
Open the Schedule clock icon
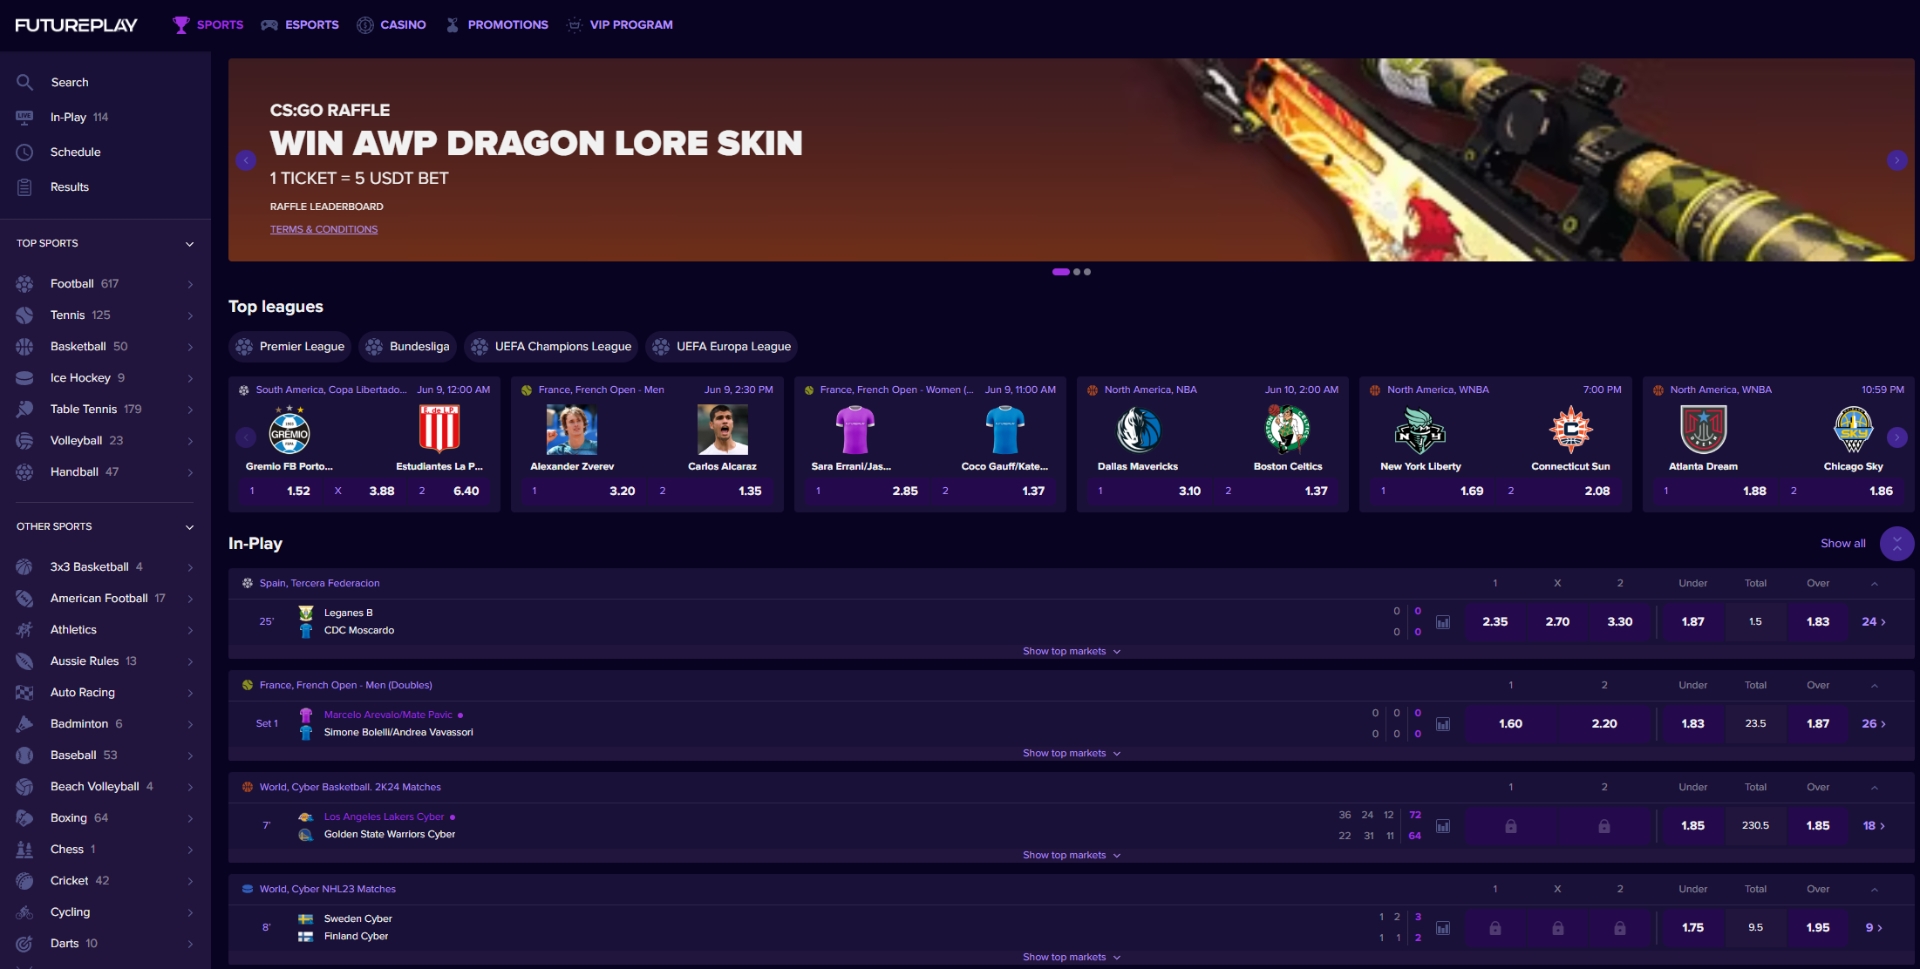click(x=25, y=152)
